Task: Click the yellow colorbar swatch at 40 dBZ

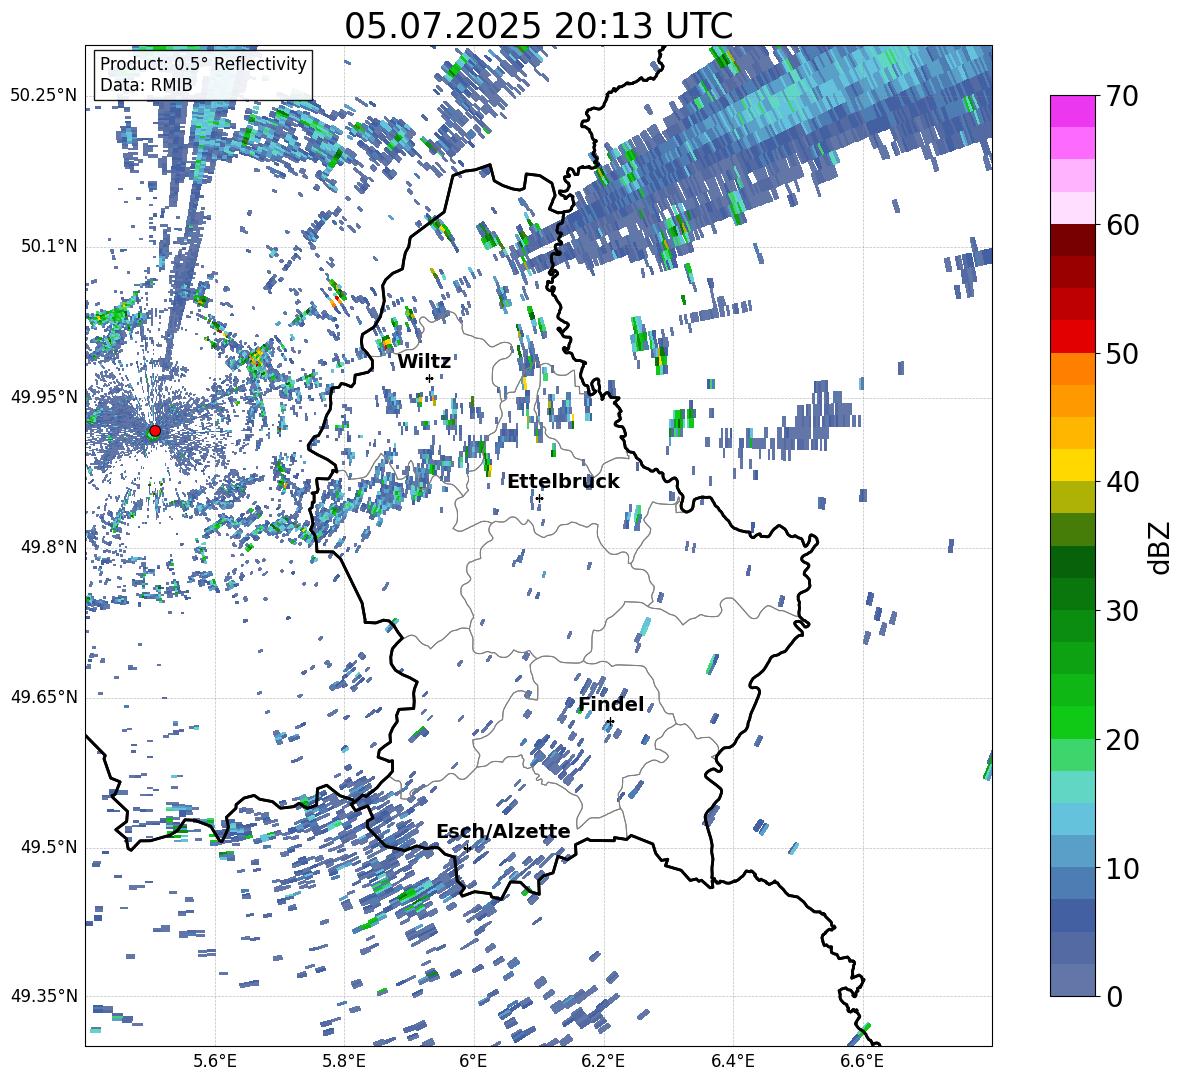Action: click(x=1072, y=465)
